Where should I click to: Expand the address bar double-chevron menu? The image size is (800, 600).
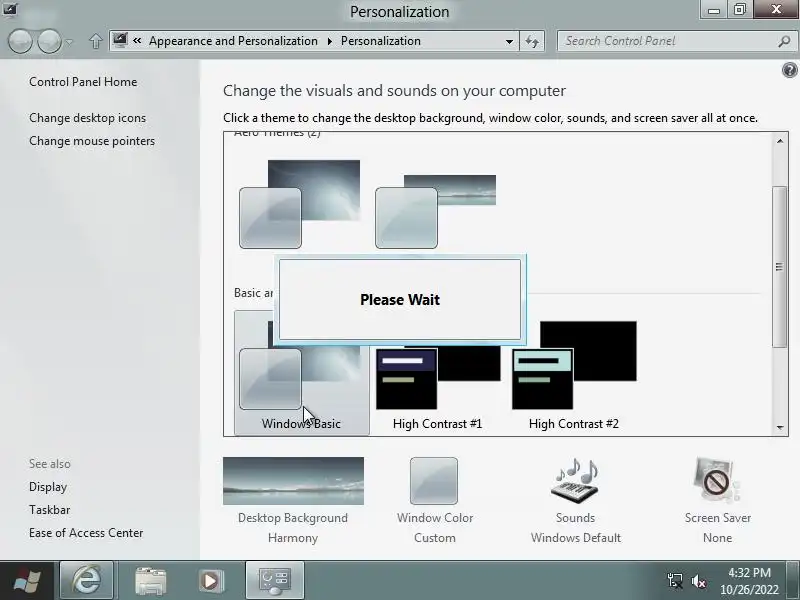coord(137,40)
